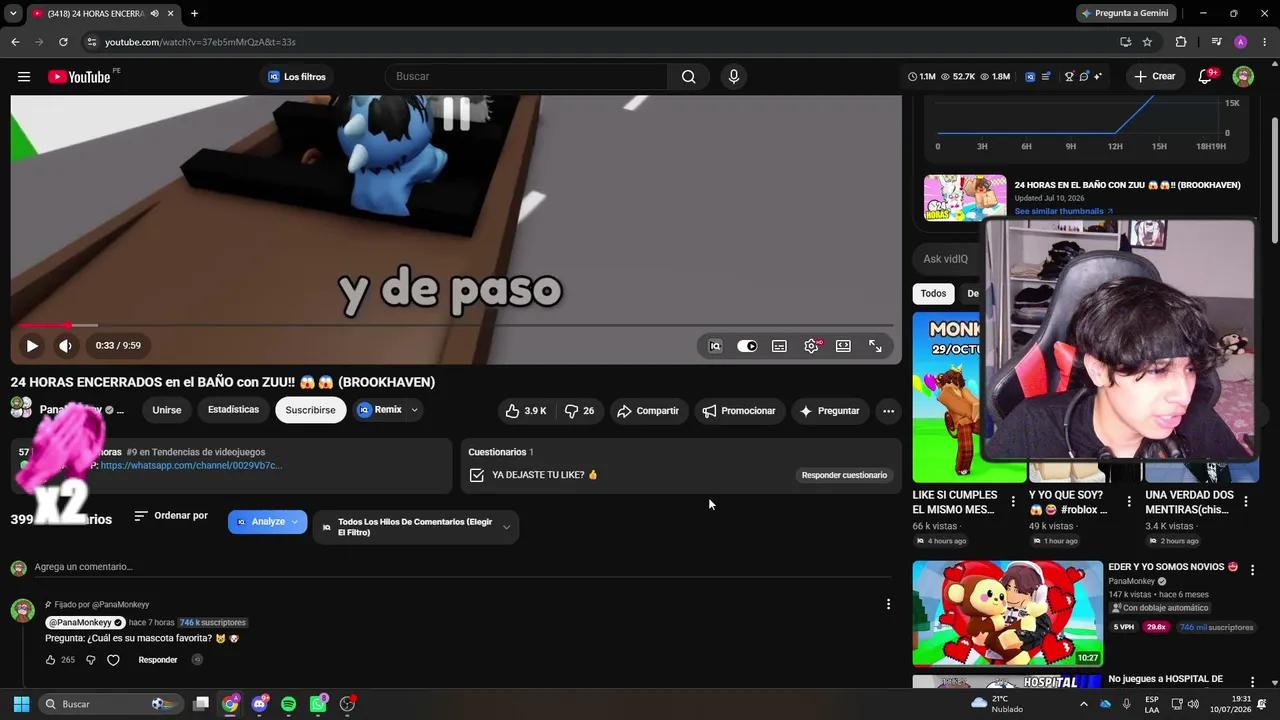Check the YA DEJASTE TU LIKE checkbox
Screen dimensions: 1280x720
coord(477,475)
